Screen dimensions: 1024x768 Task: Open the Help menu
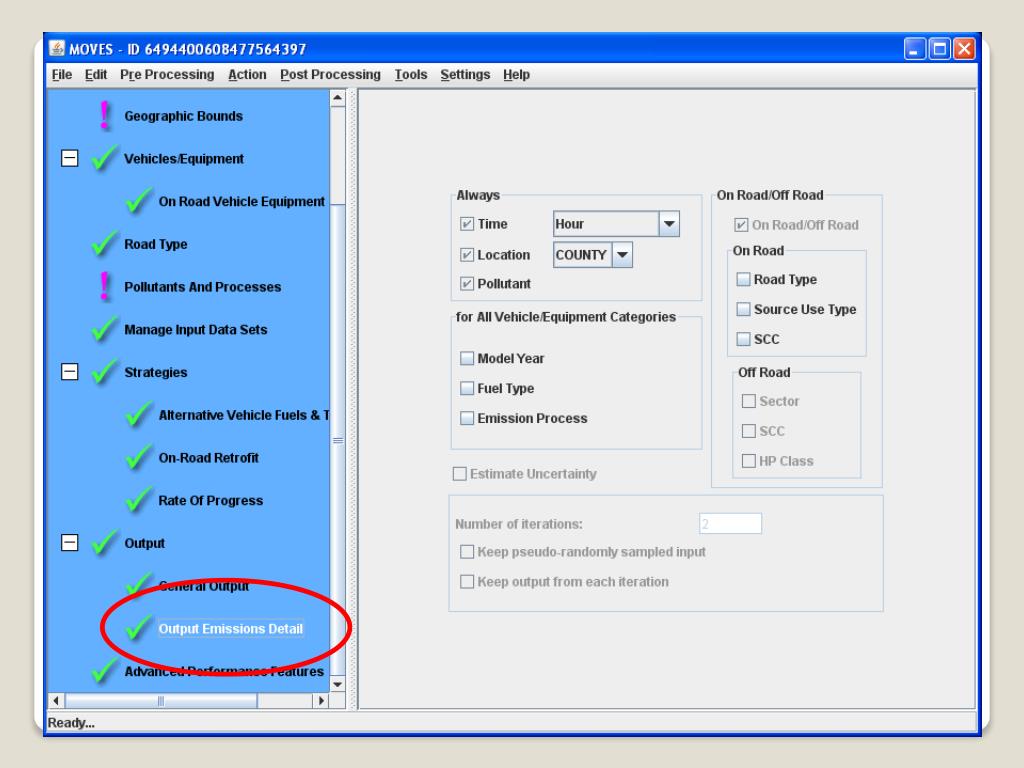pos(517,74)
